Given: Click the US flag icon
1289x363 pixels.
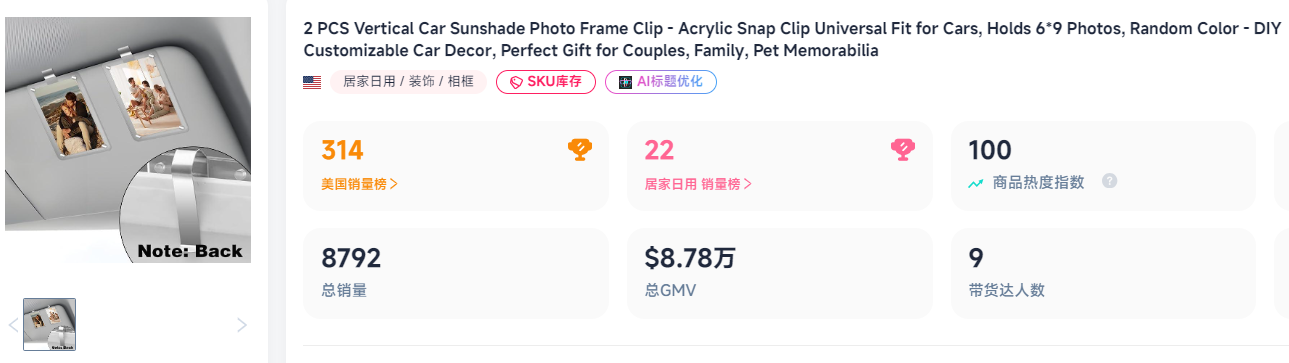Looking at the screenshot, I should [312, 82].
